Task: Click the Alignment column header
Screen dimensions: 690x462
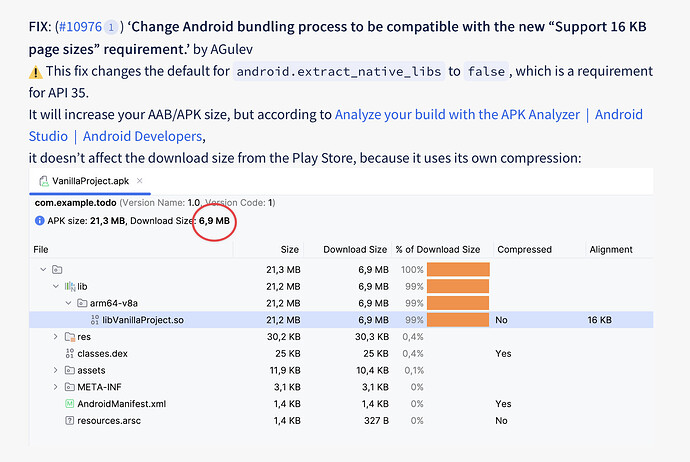Action: click(x=611, y=249)
